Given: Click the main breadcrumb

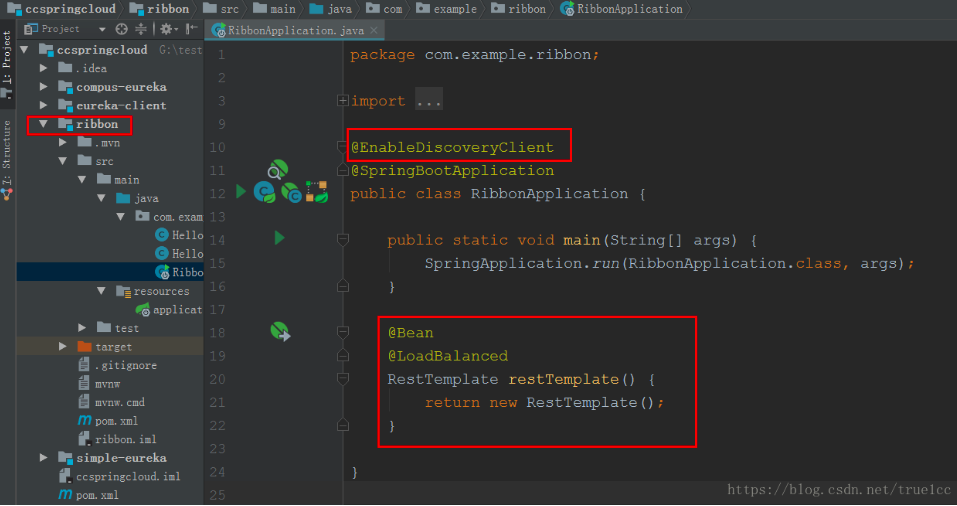Looking at the screenshot, I should click(x=275, y=9).
